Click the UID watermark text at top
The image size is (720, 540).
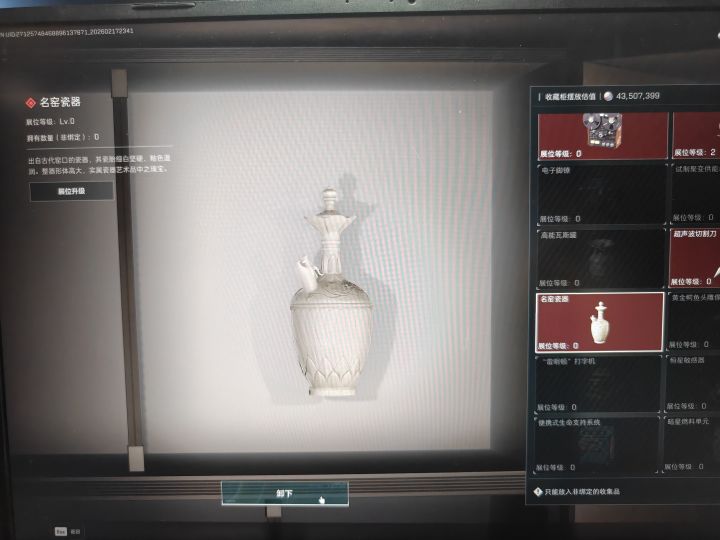tap(67, 33)
